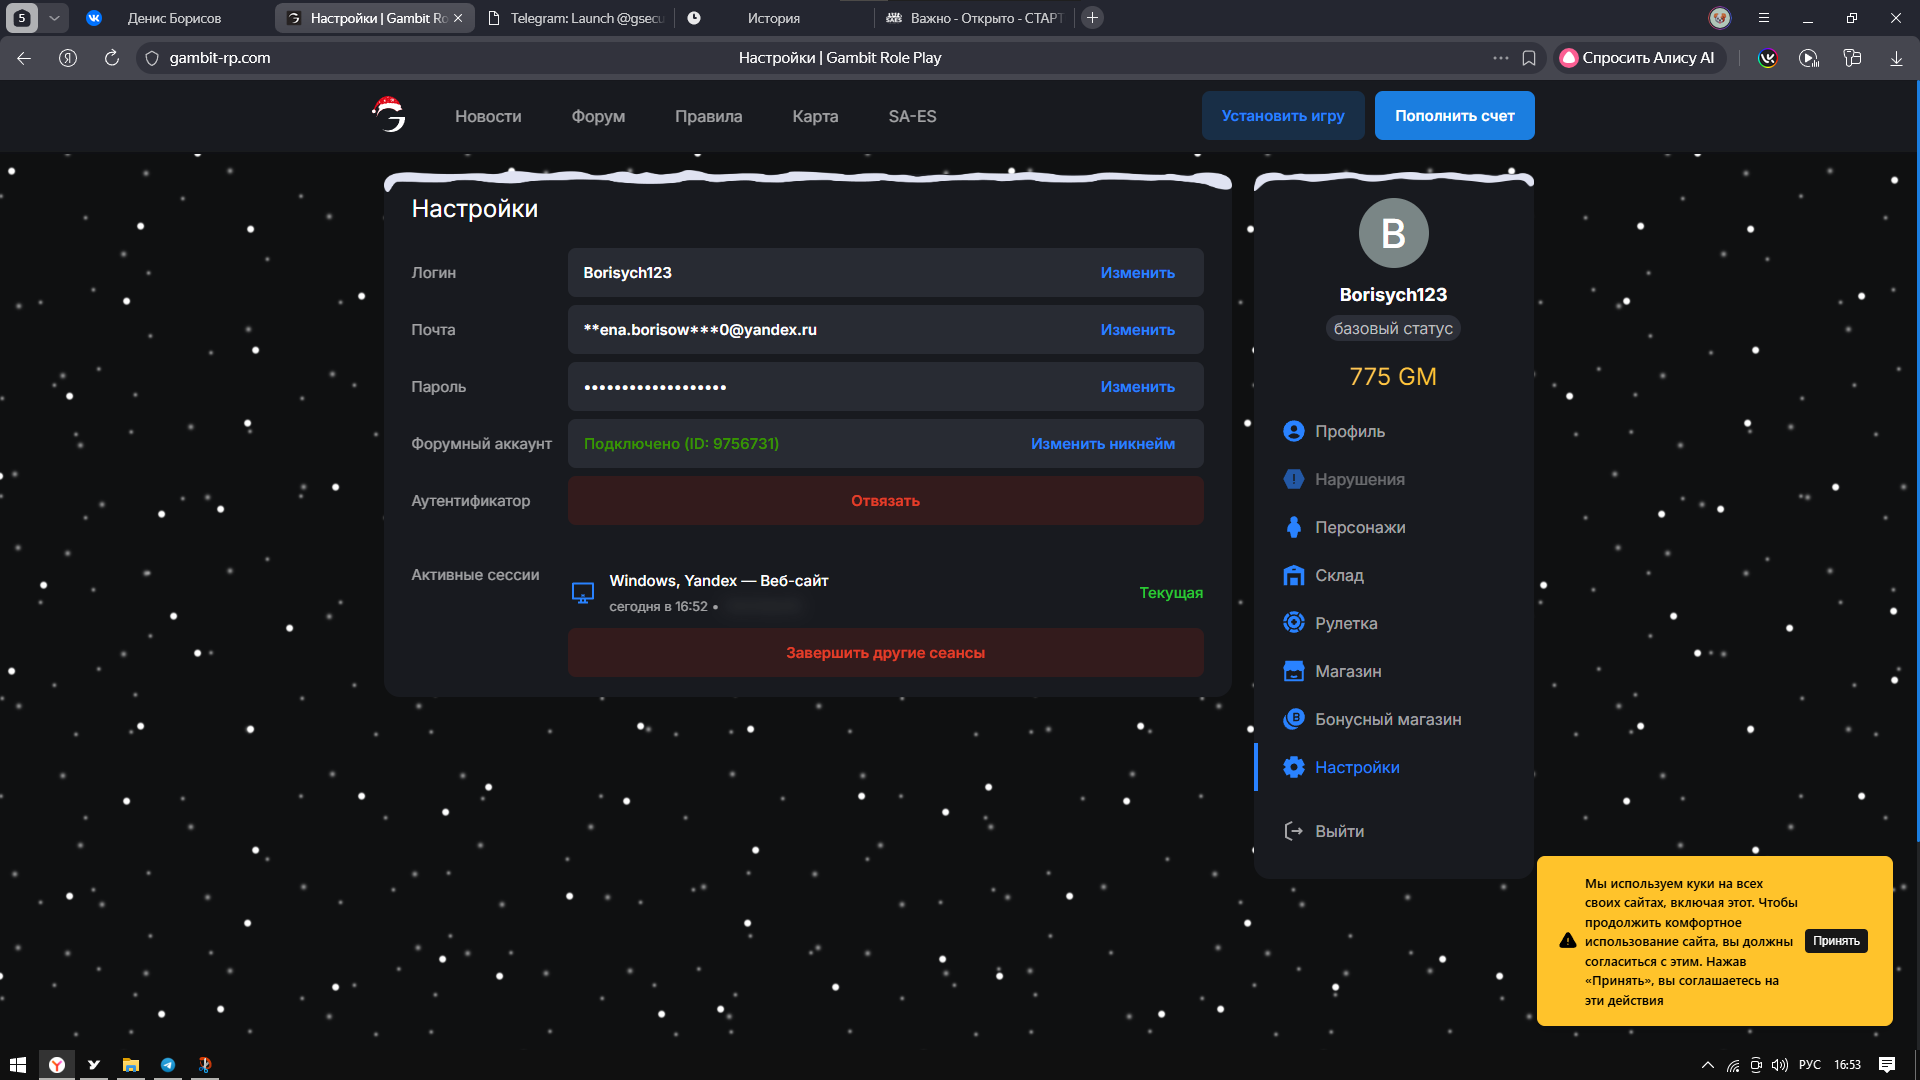Click the Gambit logo with Santa hat
This screenshot has height=1080, width=1920.
click(x=389, y=115)
